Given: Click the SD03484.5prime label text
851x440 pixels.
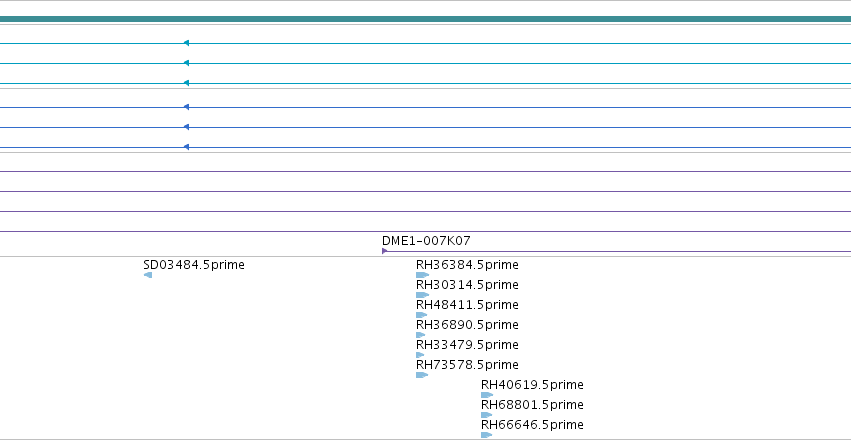Looking at the screenshot, I should pos(194,265).
